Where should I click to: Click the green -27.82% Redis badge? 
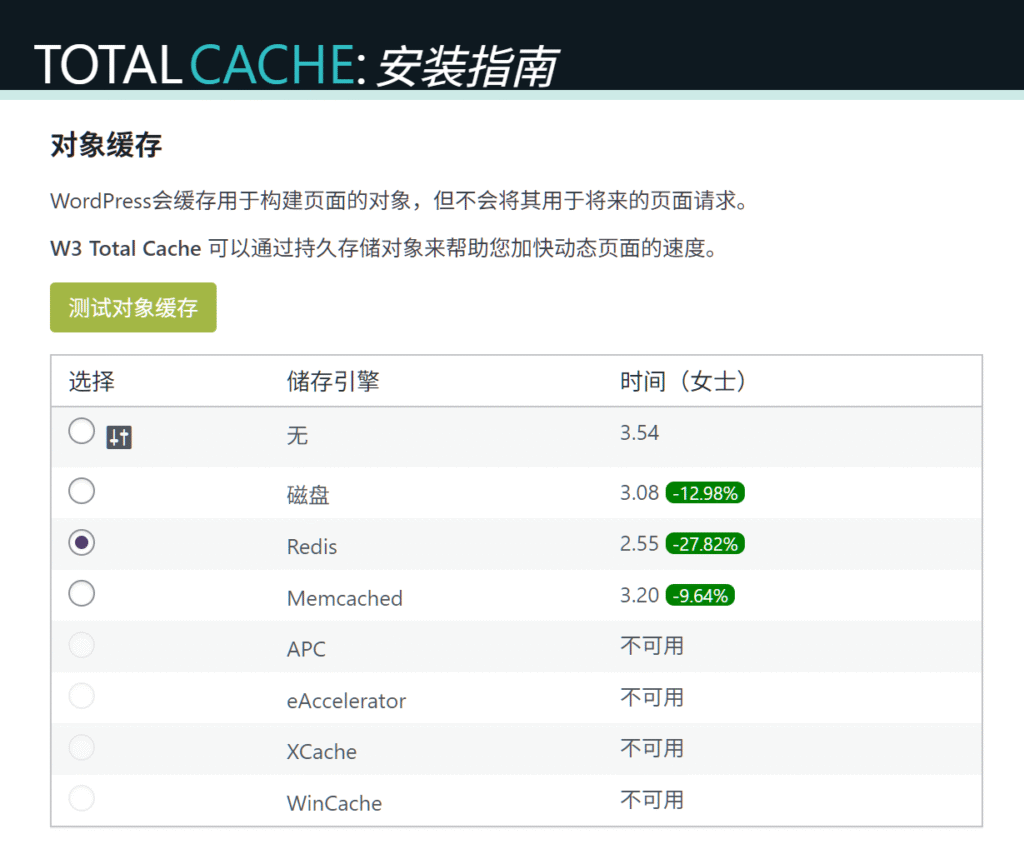click(x=705, y=544)
